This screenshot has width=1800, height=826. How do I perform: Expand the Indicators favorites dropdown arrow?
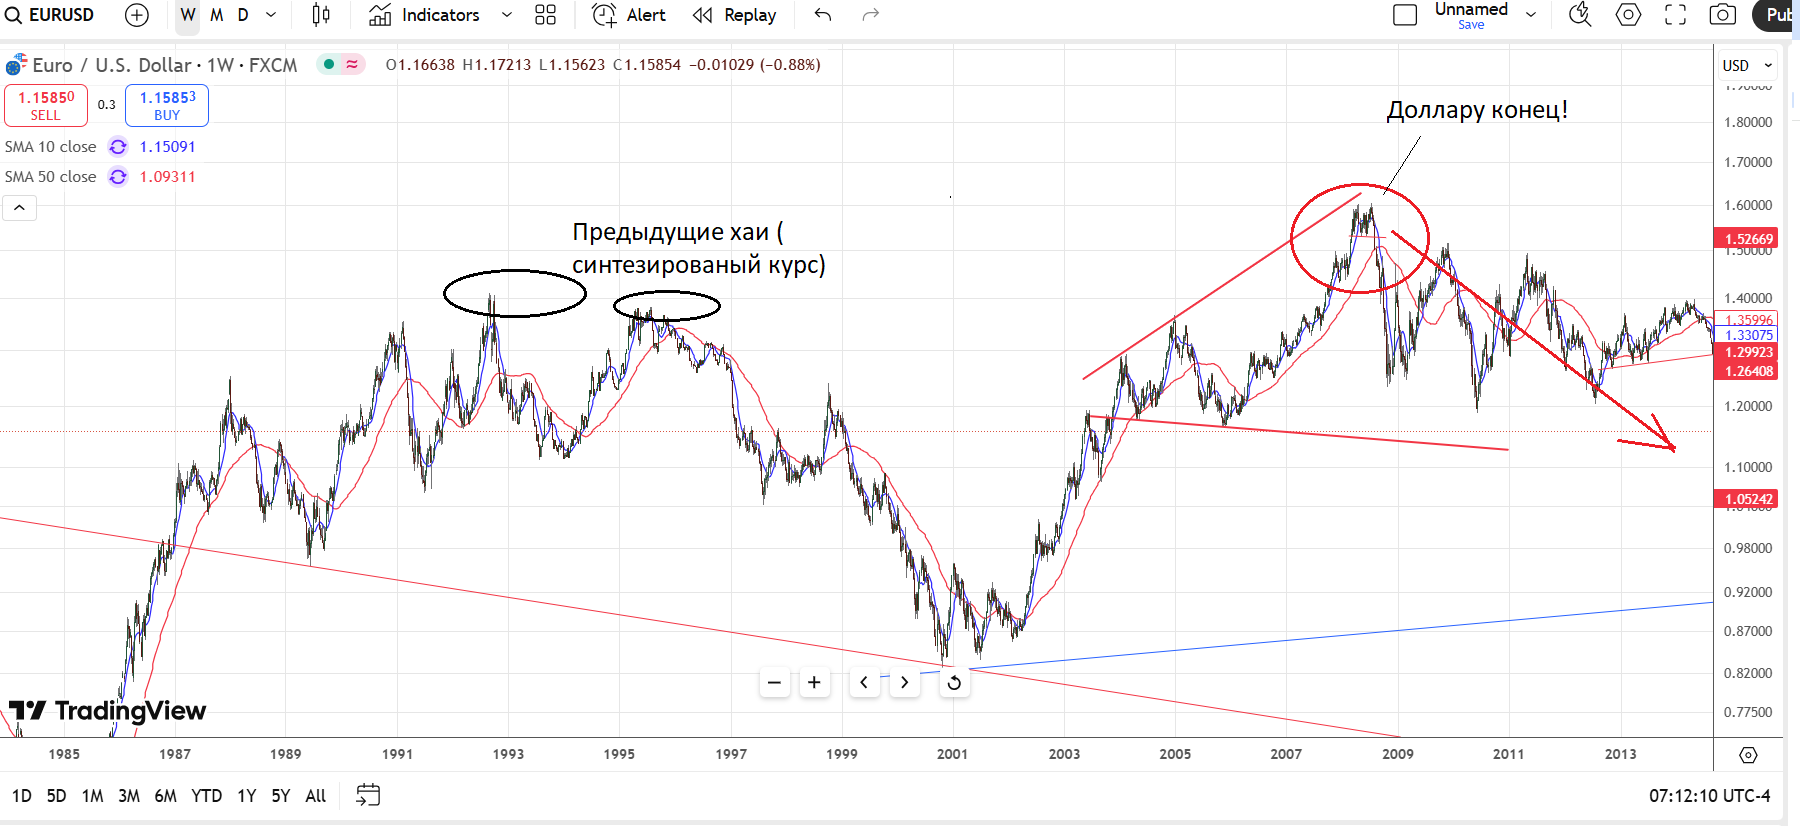tap(506, 15)
